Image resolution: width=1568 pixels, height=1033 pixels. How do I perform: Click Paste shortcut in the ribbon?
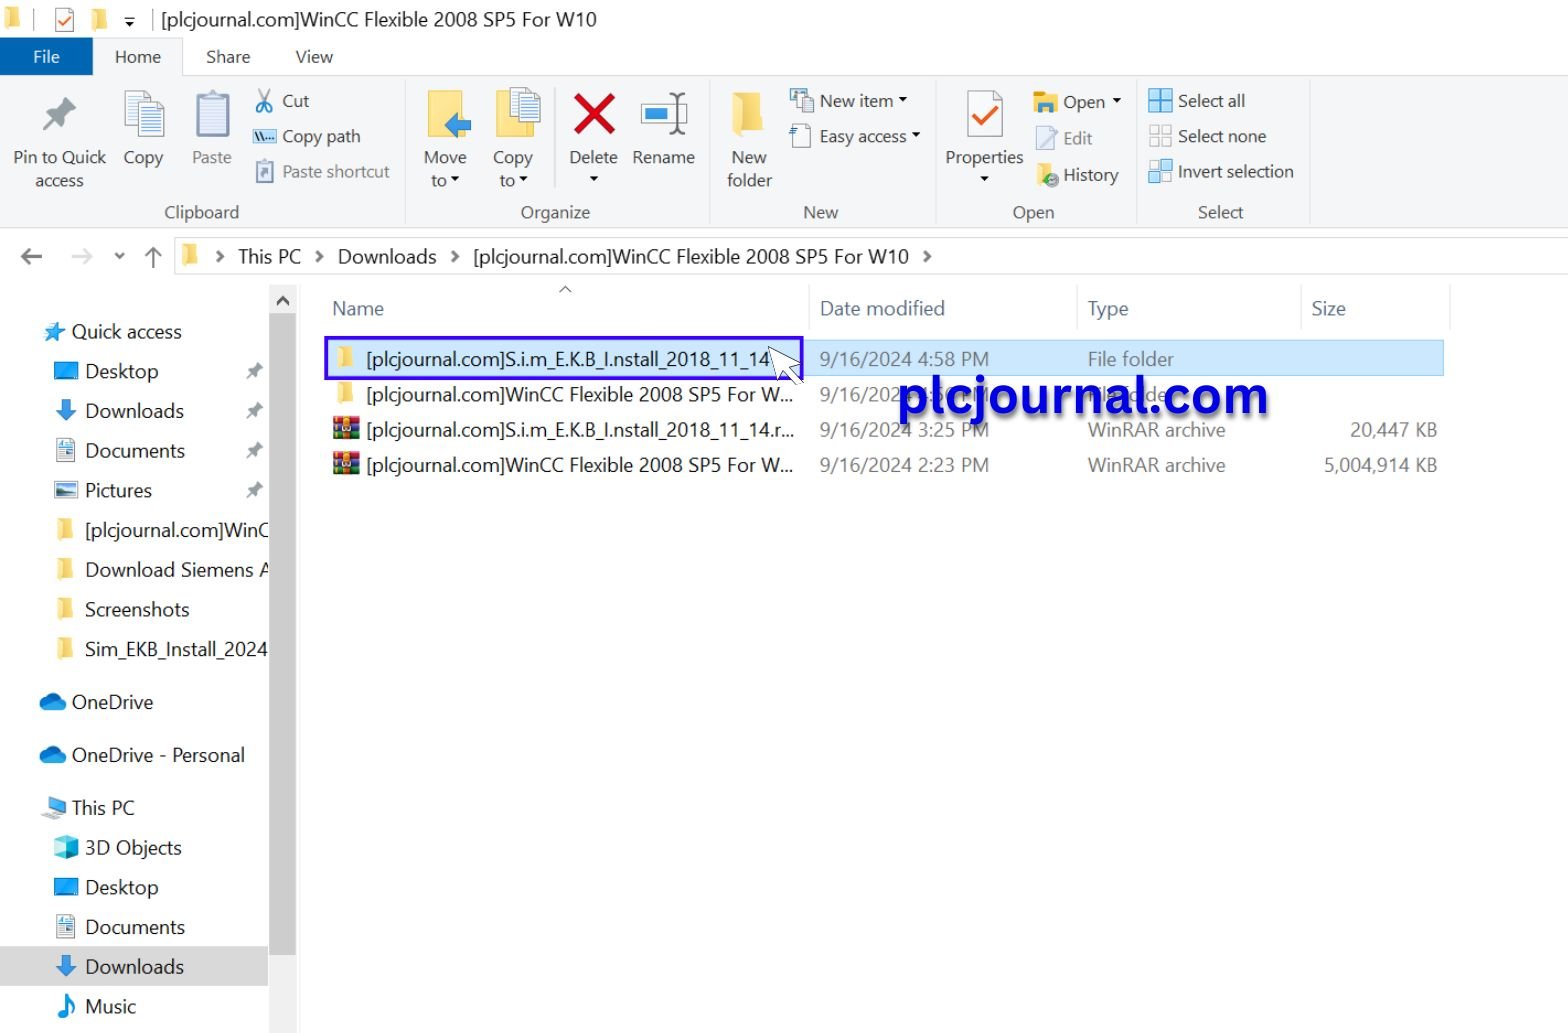click(x=322, y=171)
